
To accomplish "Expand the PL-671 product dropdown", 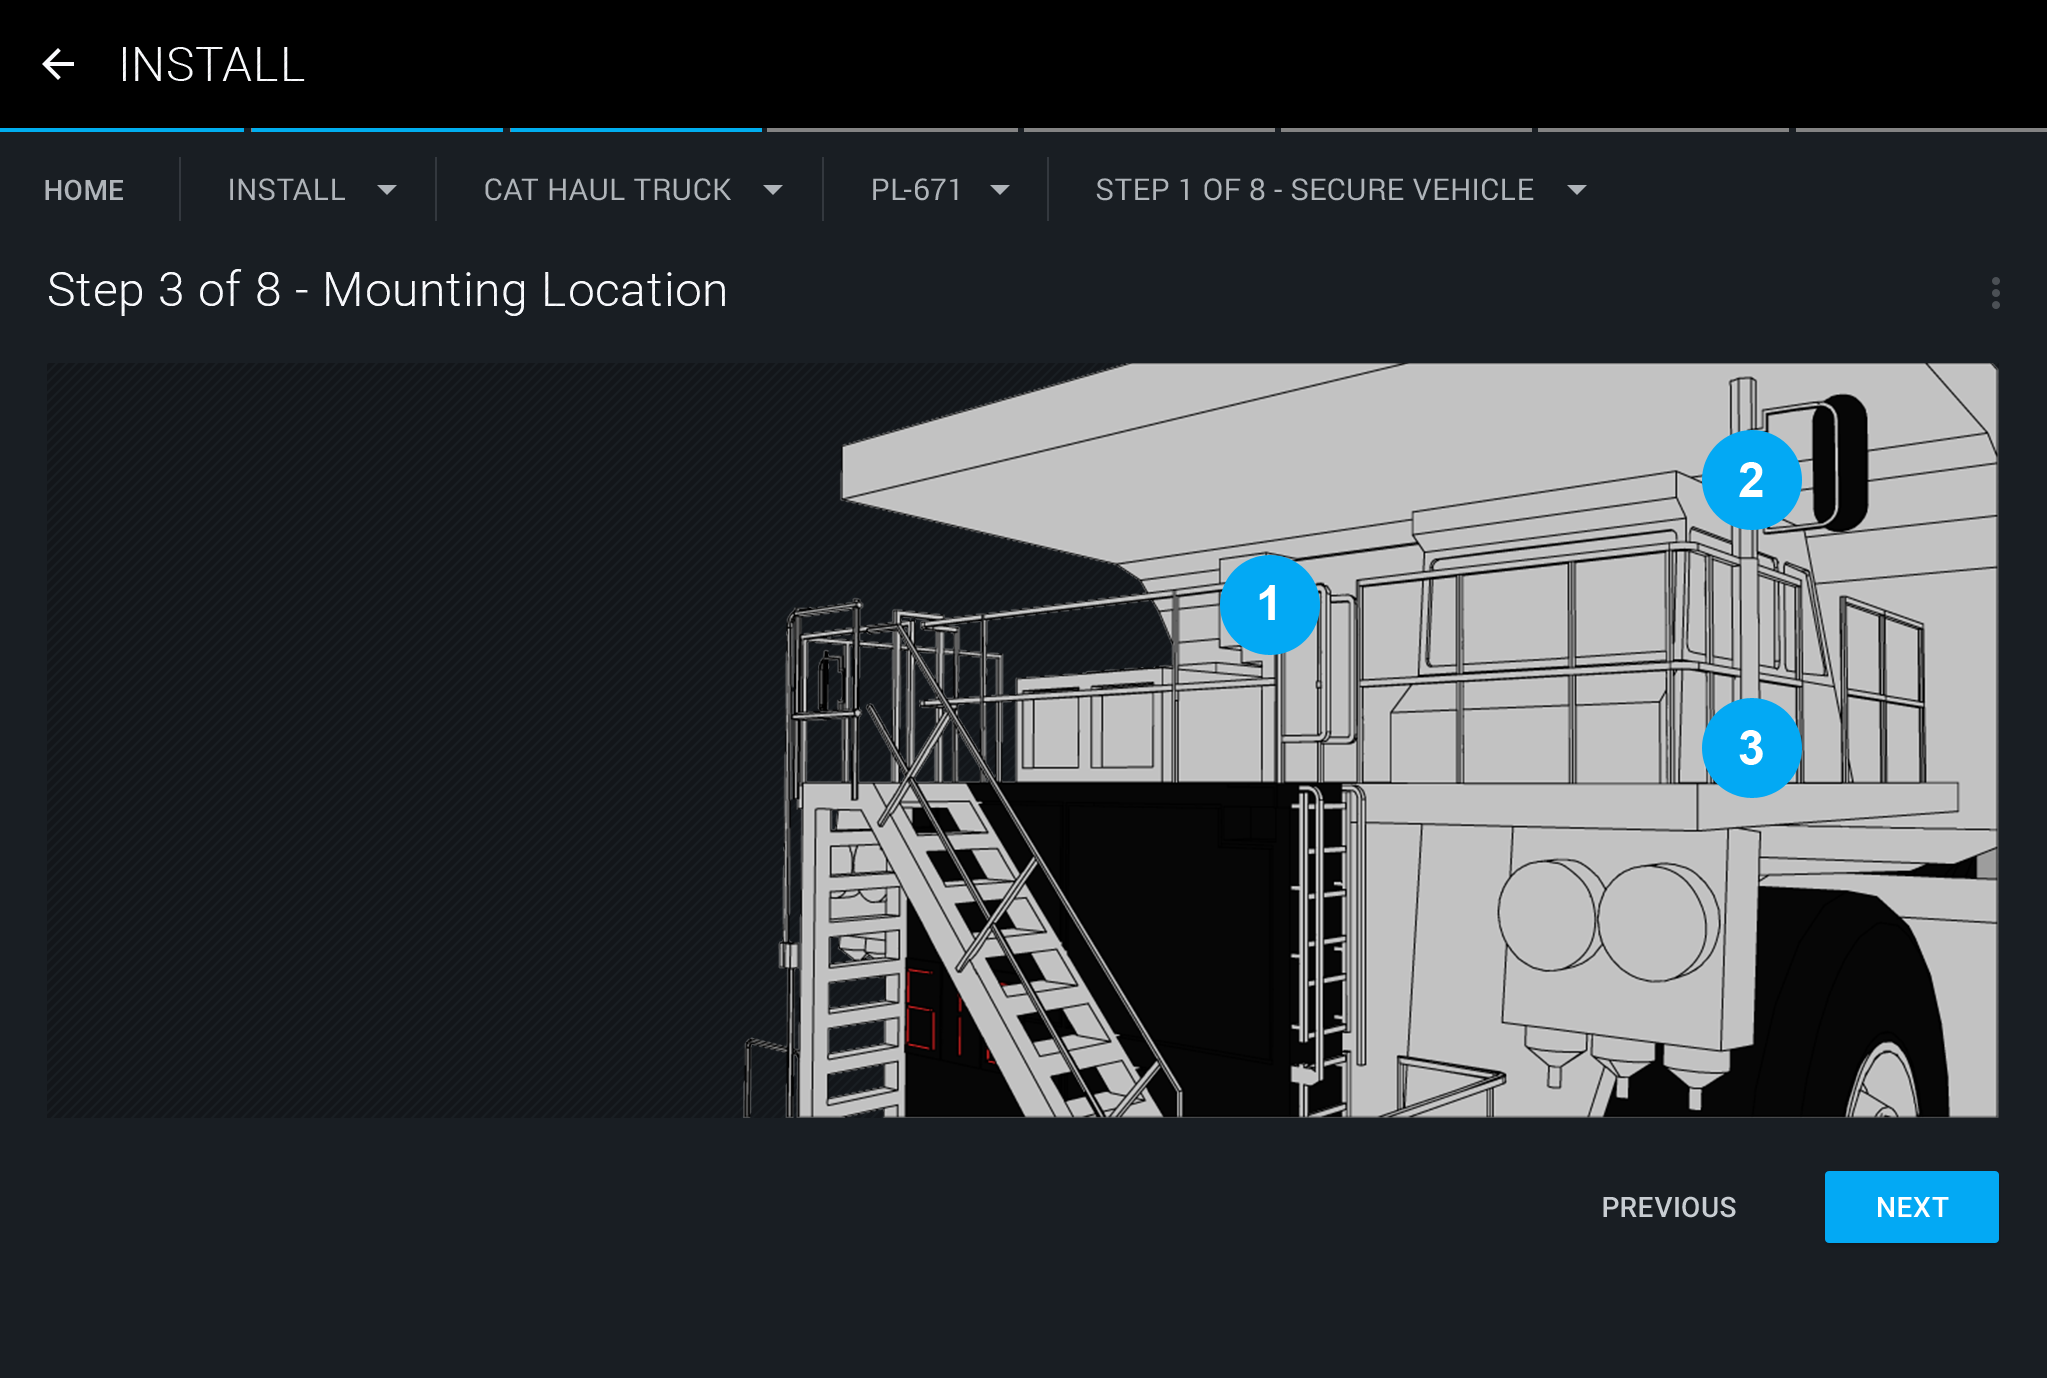I will point(999,190).
